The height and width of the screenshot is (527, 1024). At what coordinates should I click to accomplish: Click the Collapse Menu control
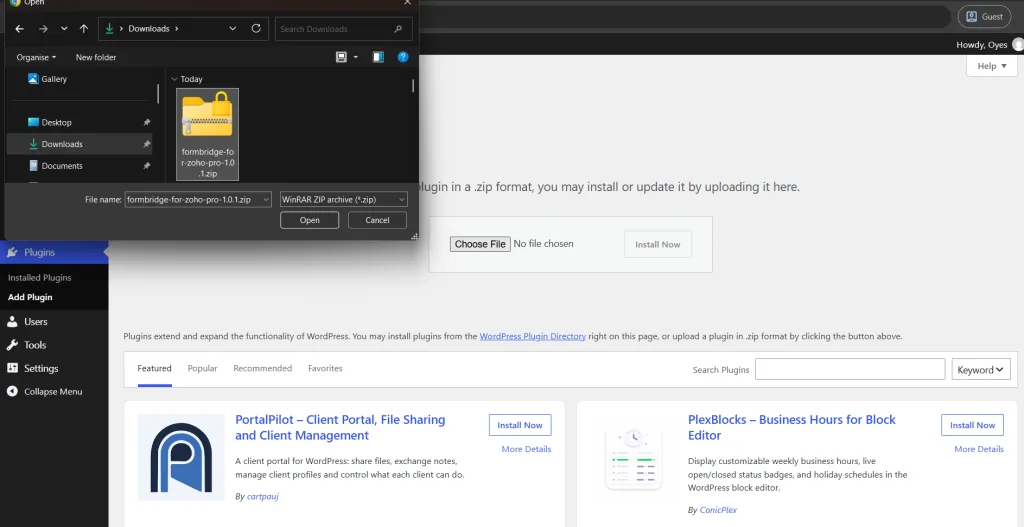pyautogui.click(x=54, y=392)
